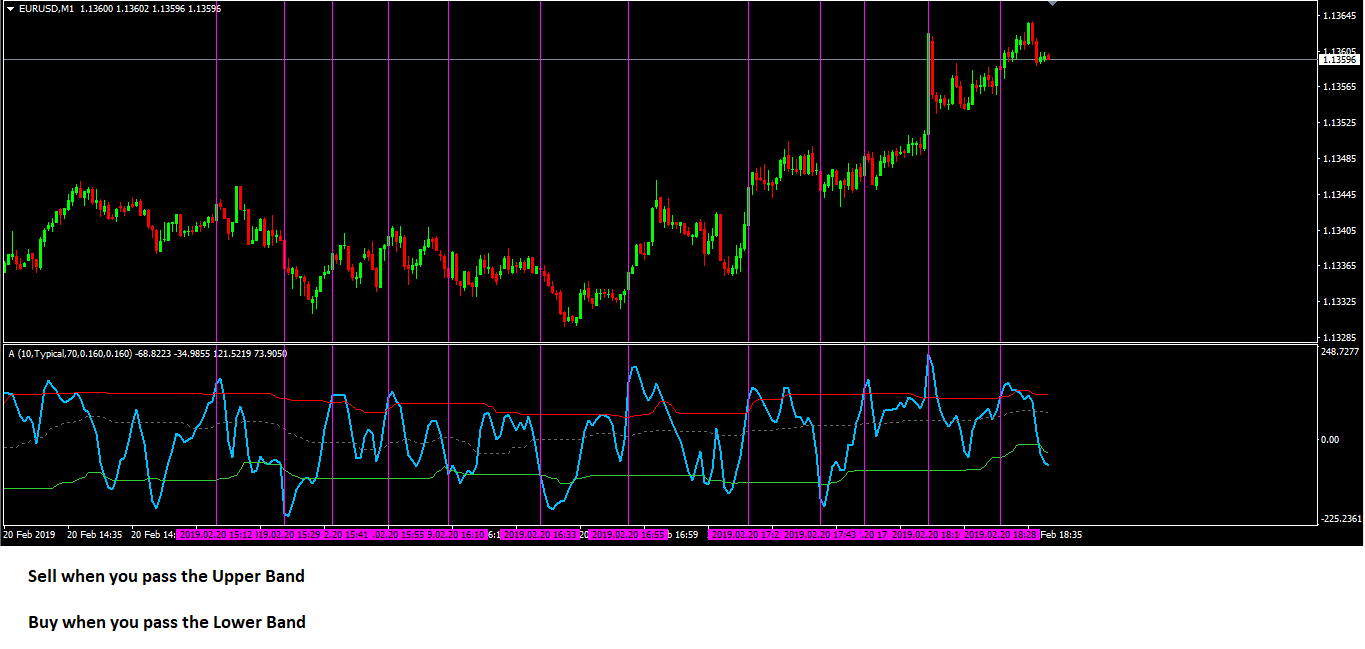Click price scale value 1.13325
Image resolution: width=1365 pixels, height=649 pixels.
pyautogui.click(x=1339, y=302)
